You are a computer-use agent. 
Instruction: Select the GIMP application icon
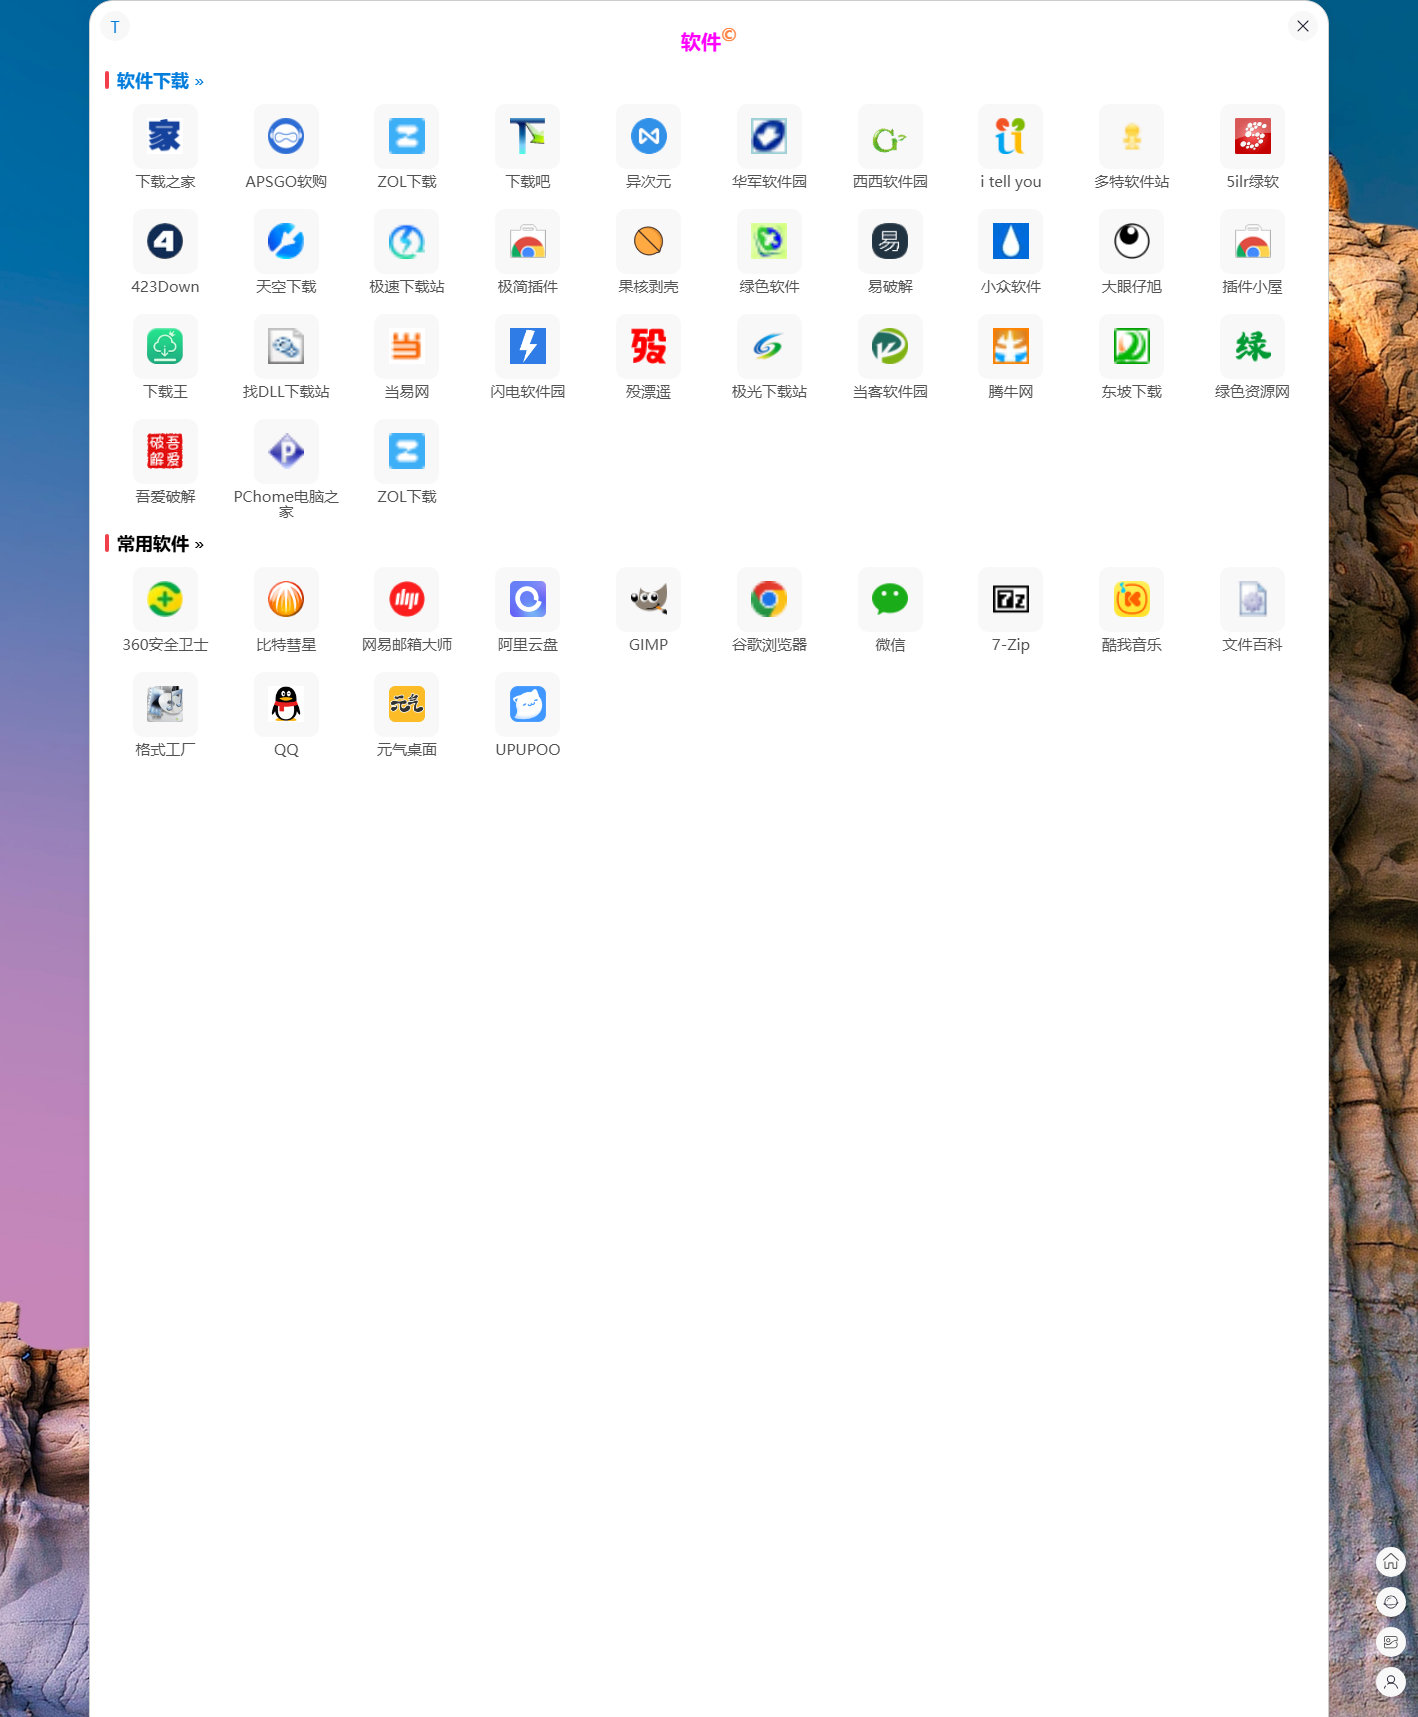pos(648,600)
